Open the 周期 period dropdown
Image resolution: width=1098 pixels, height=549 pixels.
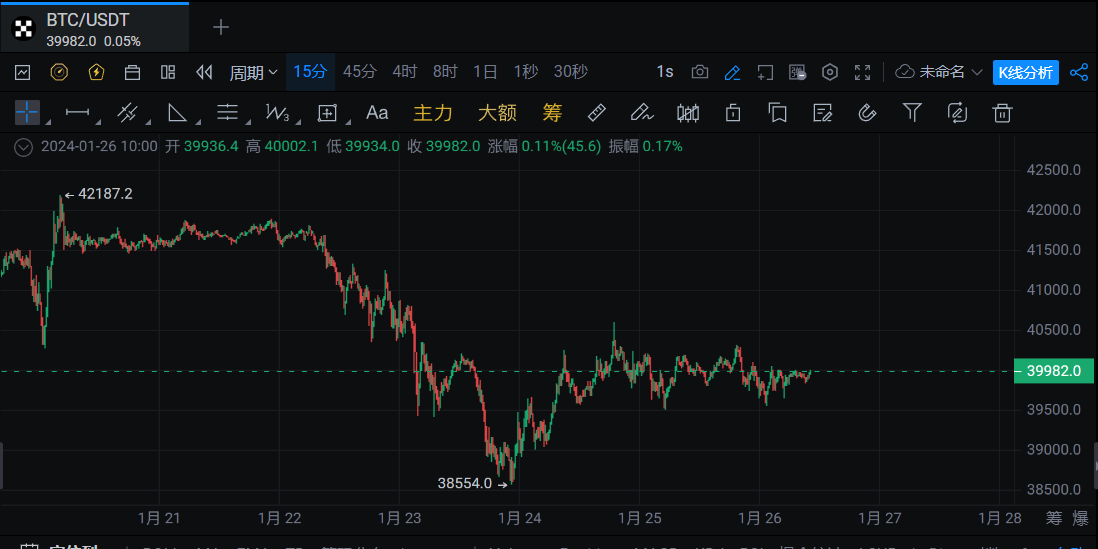[254, 72]
